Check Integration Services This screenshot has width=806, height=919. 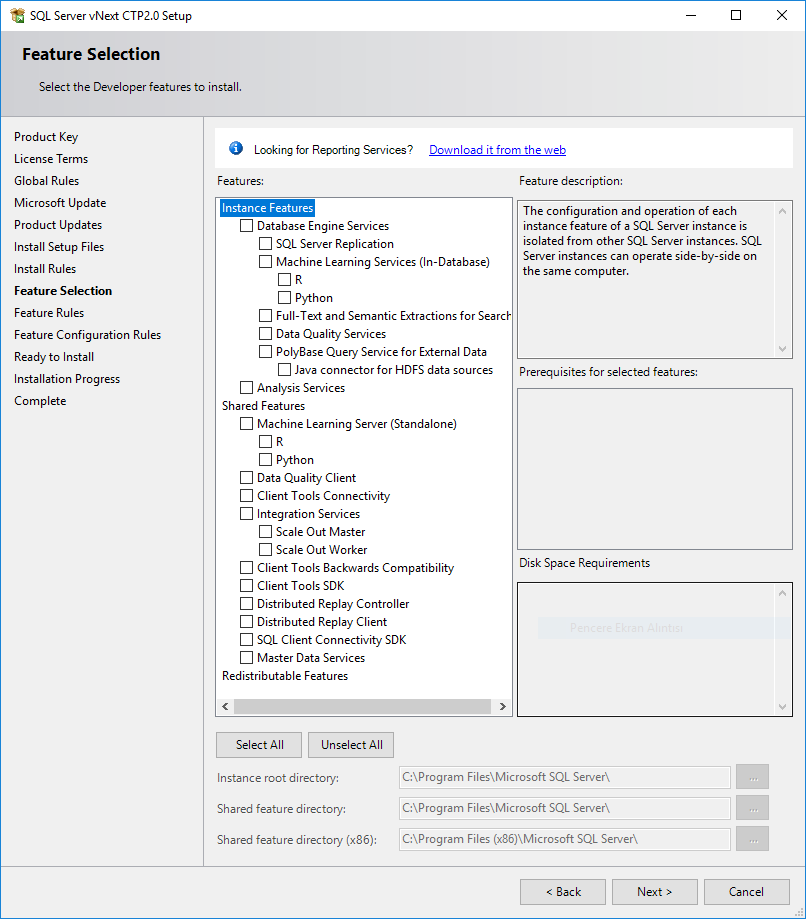(246, 513)
